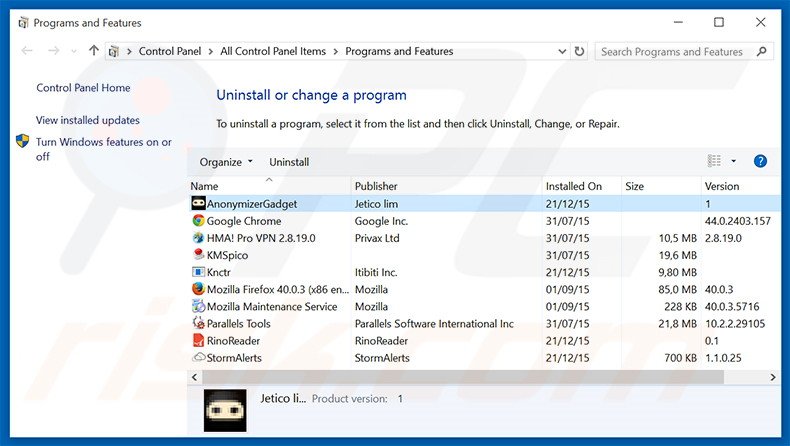
Task: Select the KMSpico program icon
Action: point(198,255)
